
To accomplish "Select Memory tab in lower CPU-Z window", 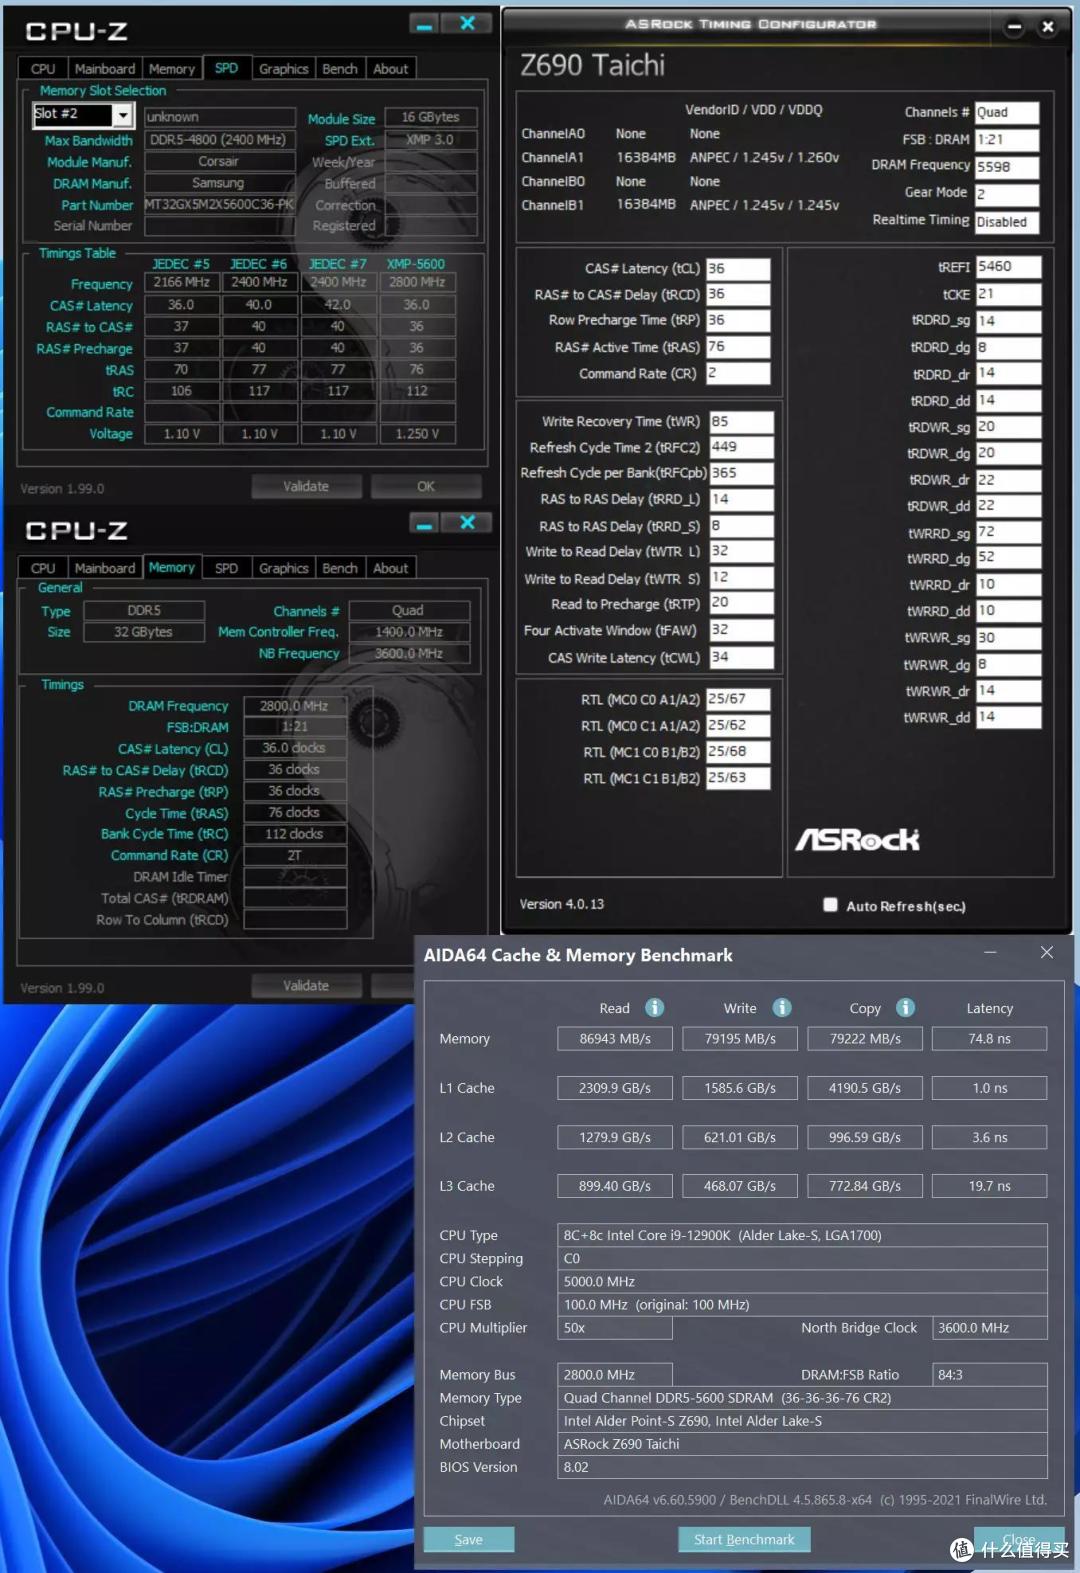I will [172, 567].
